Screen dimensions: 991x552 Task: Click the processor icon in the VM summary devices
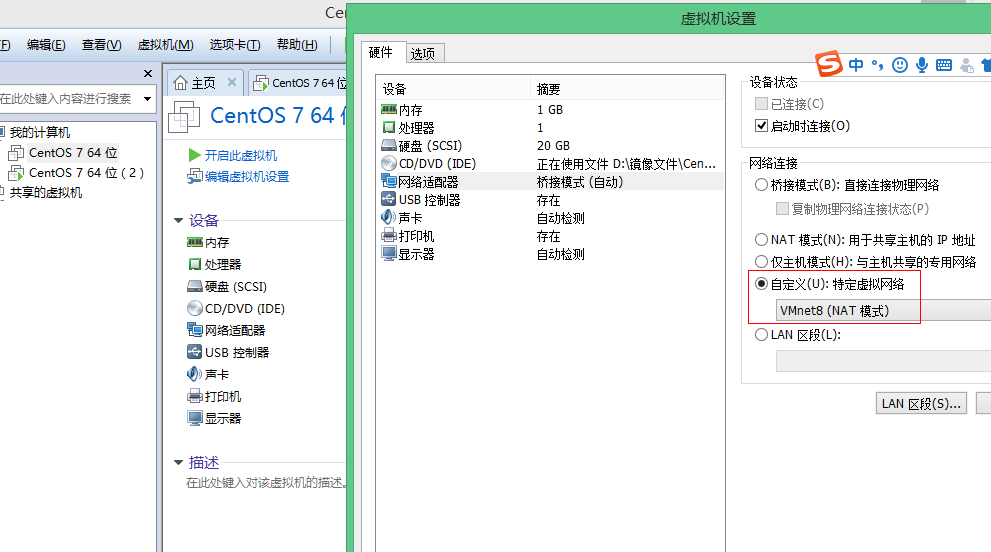(x=195, y=264)
